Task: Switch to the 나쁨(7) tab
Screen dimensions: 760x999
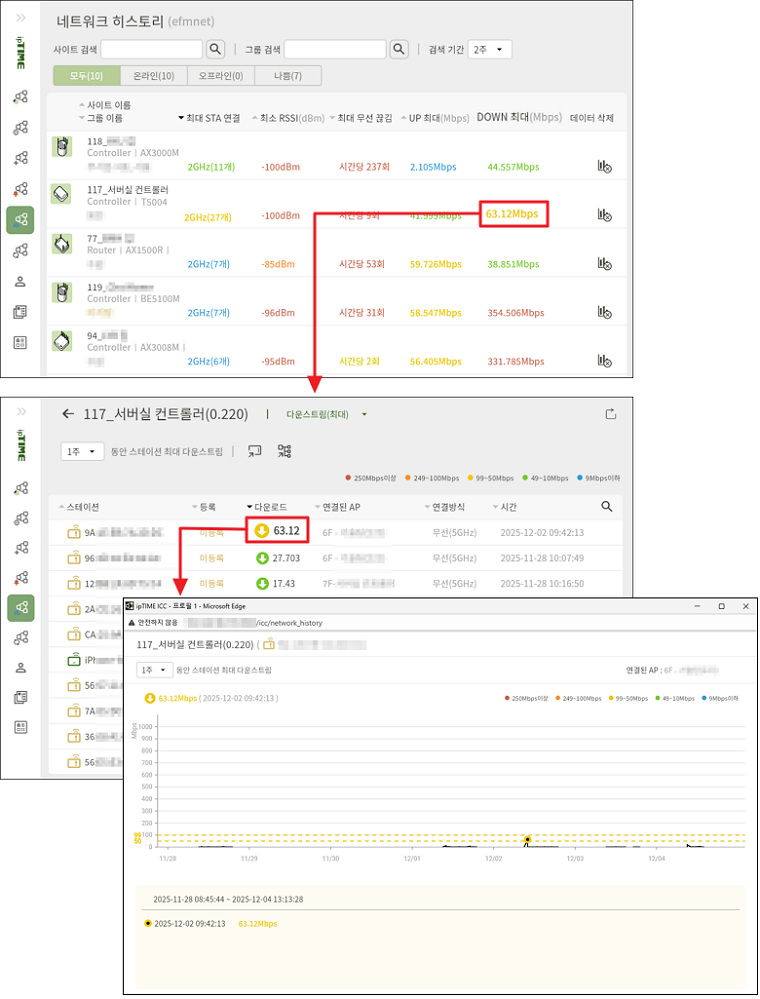Action: pyautogui.click(x=288, y=76)
